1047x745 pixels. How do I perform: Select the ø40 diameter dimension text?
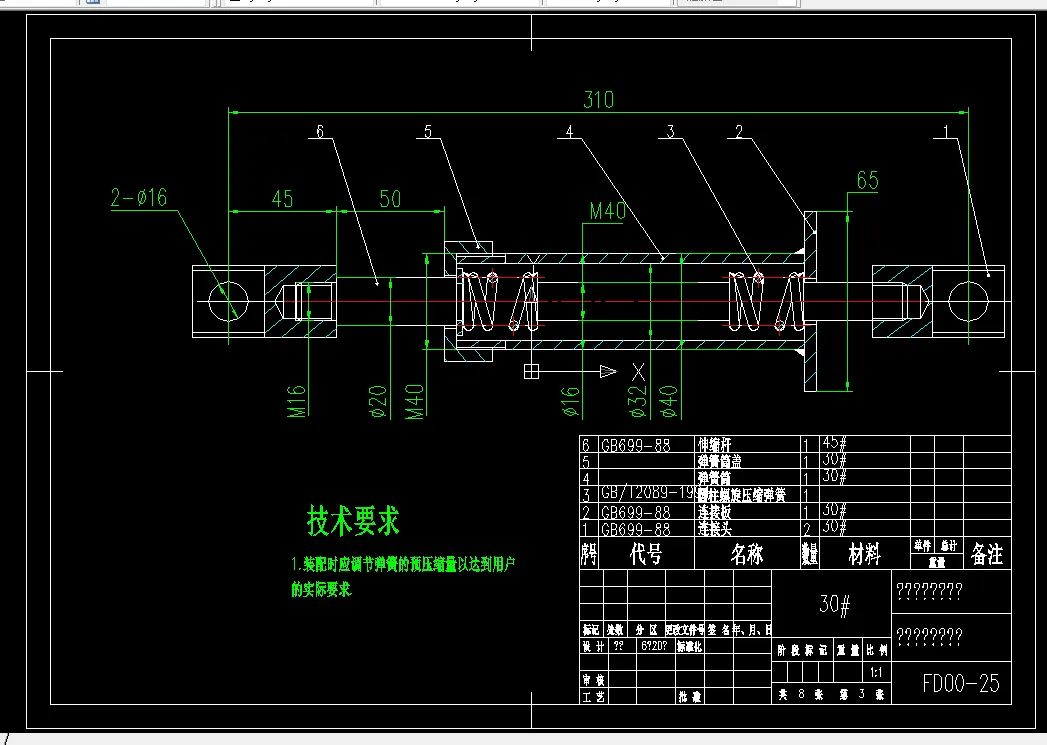click(x=668, y=401)
